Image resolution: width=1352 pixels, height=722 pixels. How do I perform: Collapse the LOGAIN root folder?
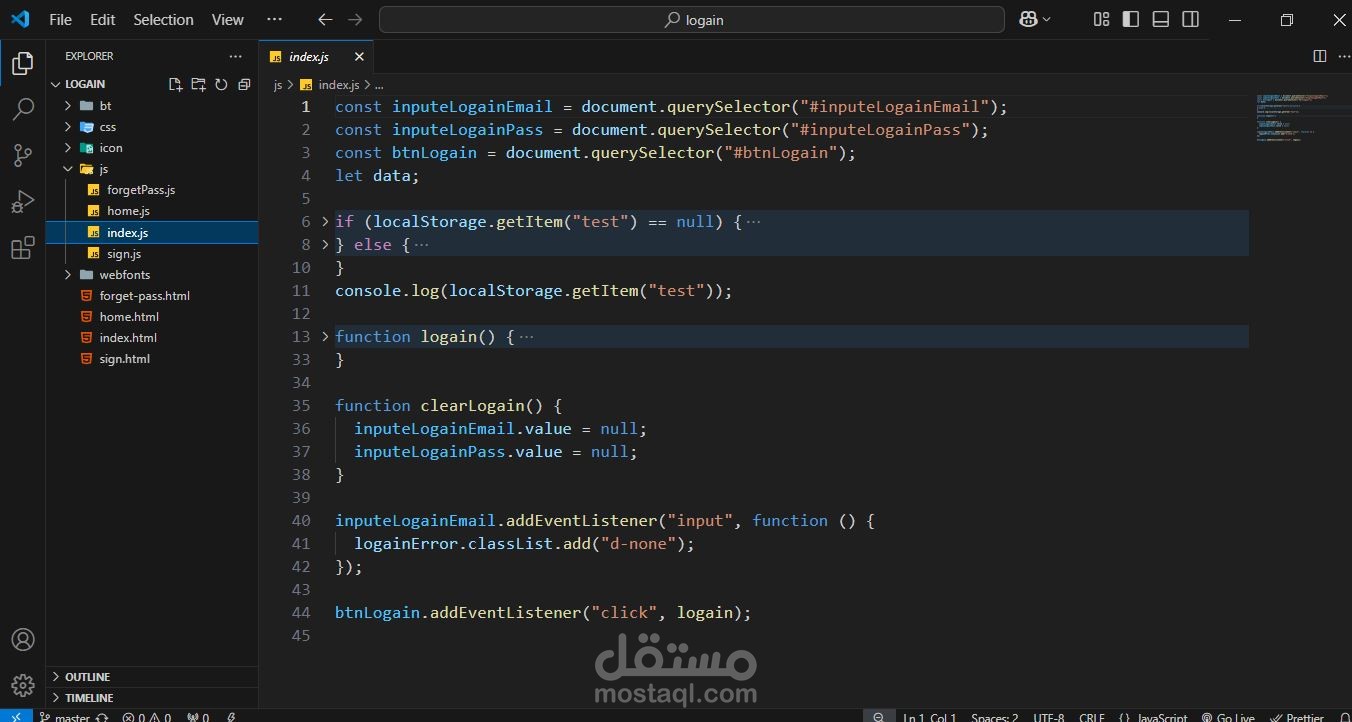point(85,84)
